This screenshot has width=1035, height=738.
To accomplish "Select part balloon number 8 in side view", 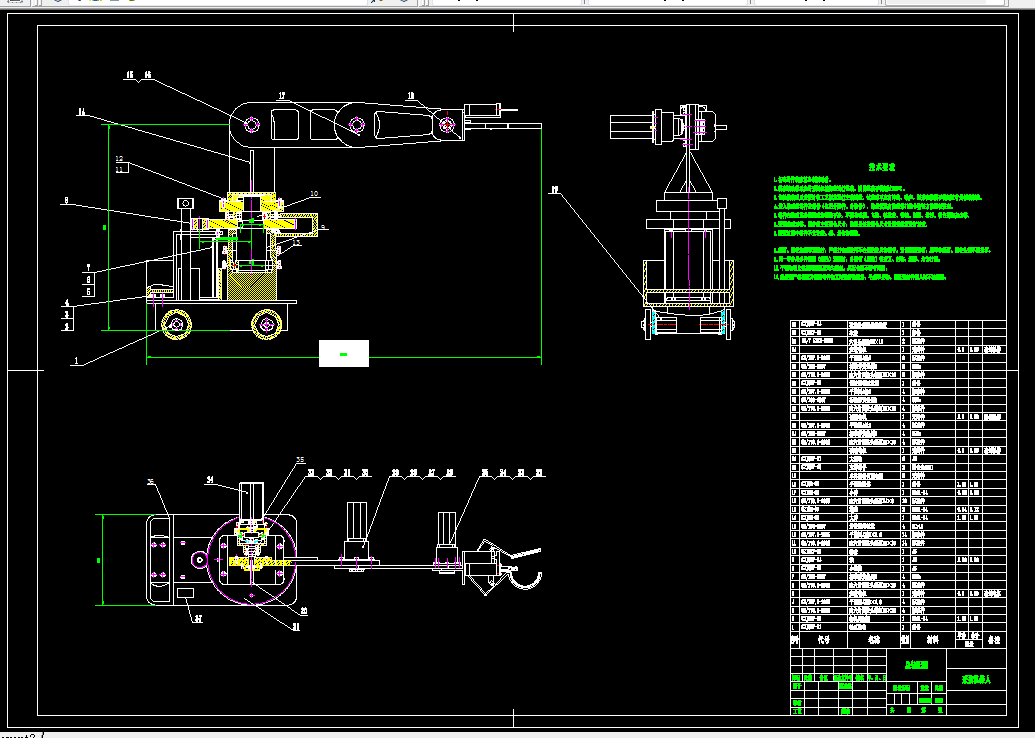I will (66, 201).
